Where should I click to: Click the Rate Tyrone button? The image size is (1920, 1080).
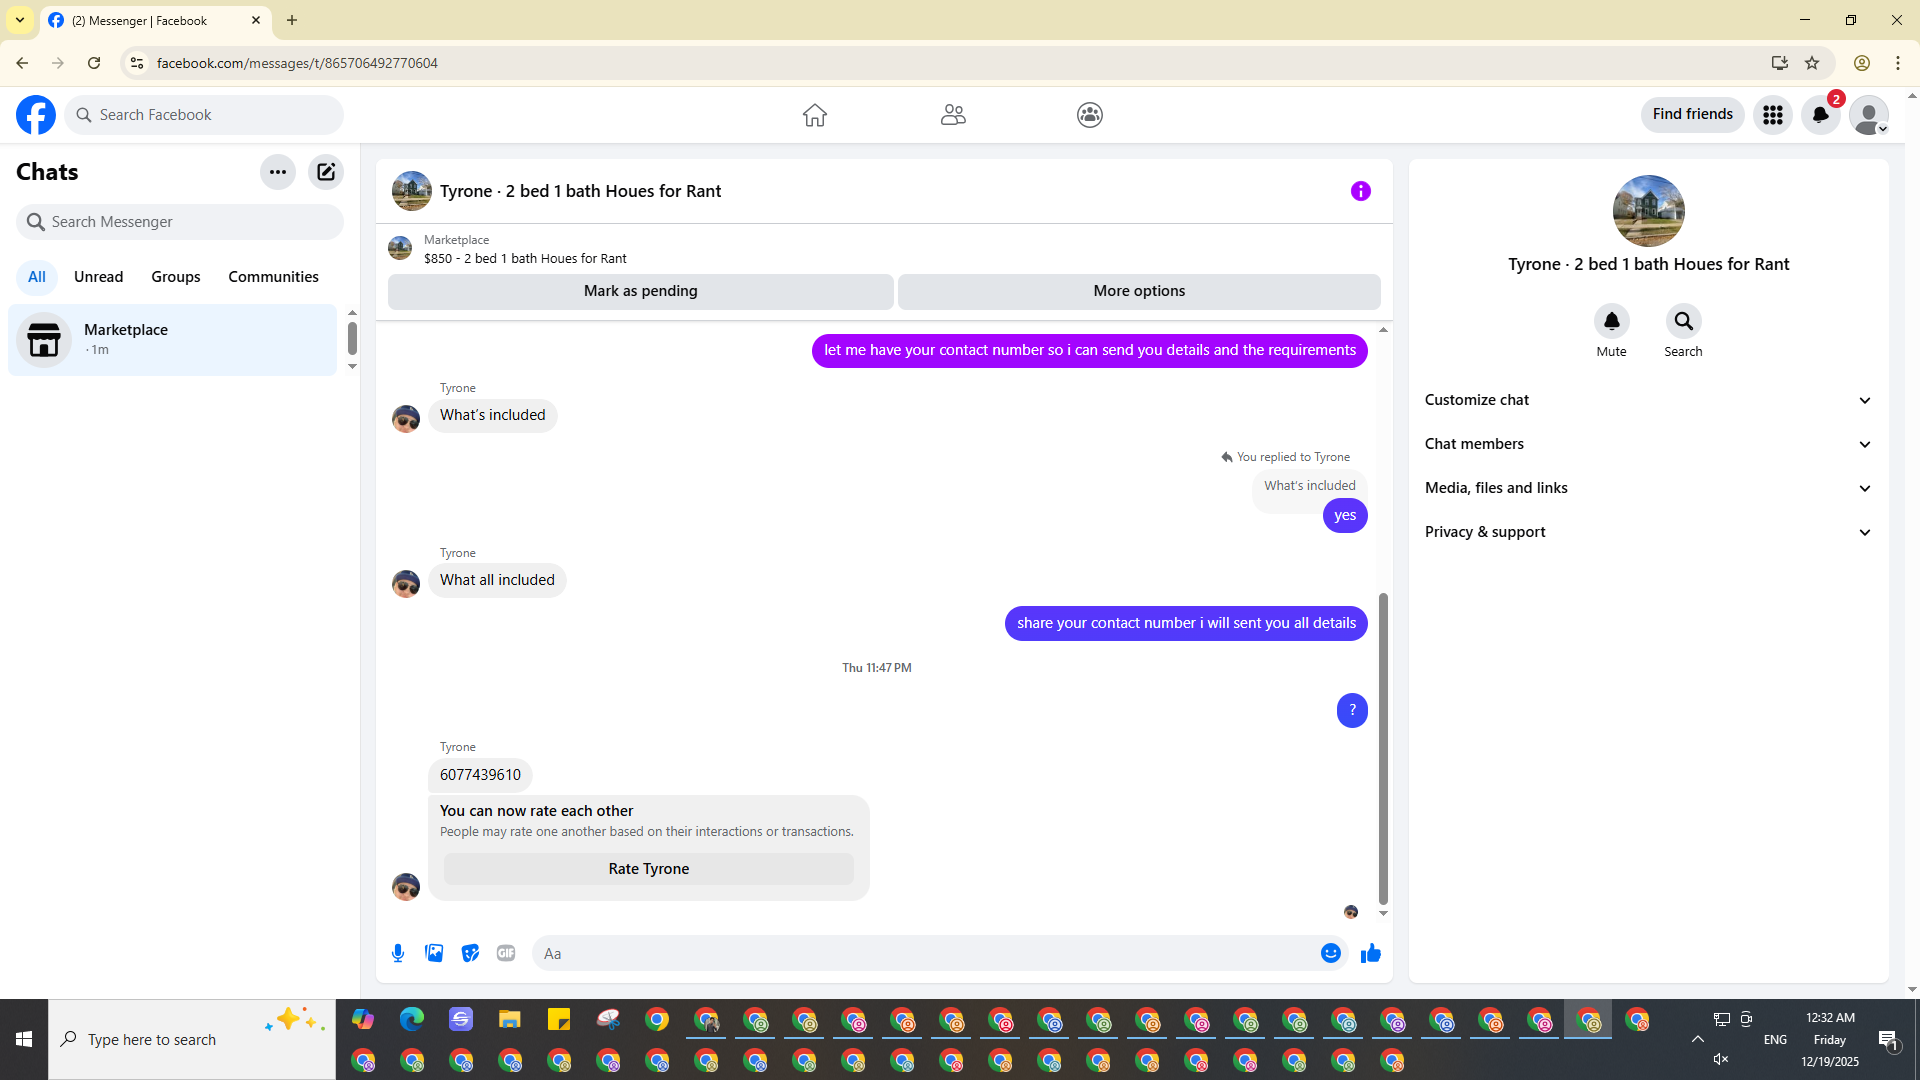[x=648, y=869]
